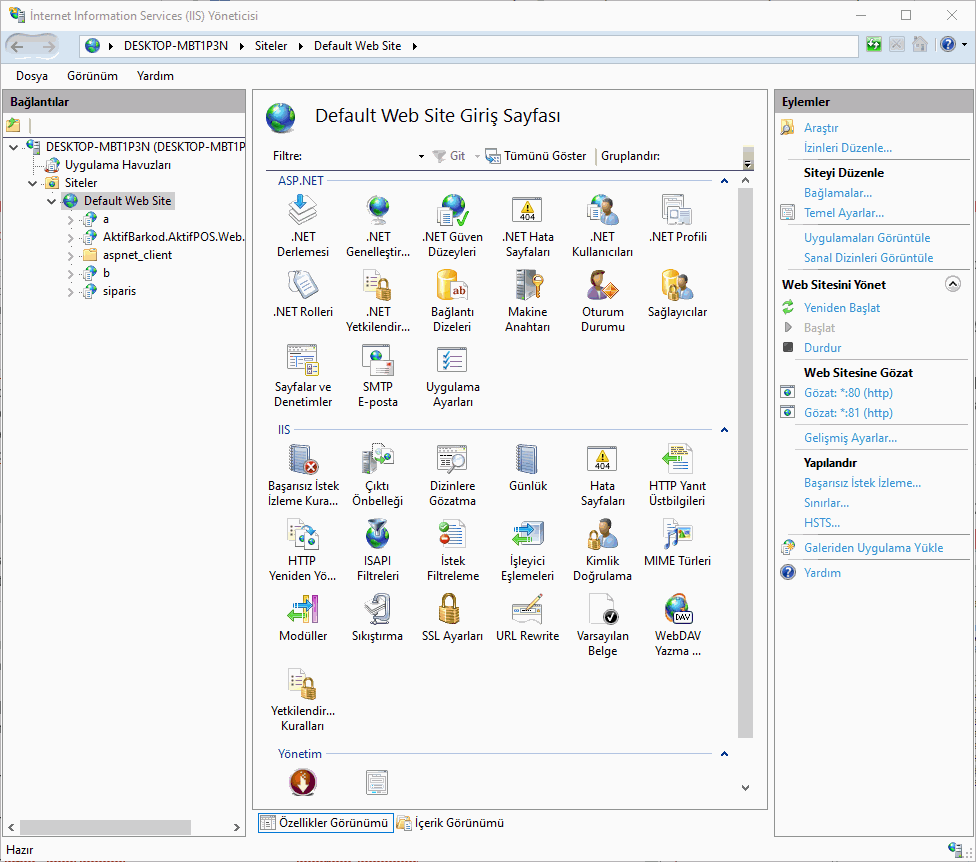Click the left panel horizontal scrollbar
Viewport: 976px width, 862px height.
(105, 827)
